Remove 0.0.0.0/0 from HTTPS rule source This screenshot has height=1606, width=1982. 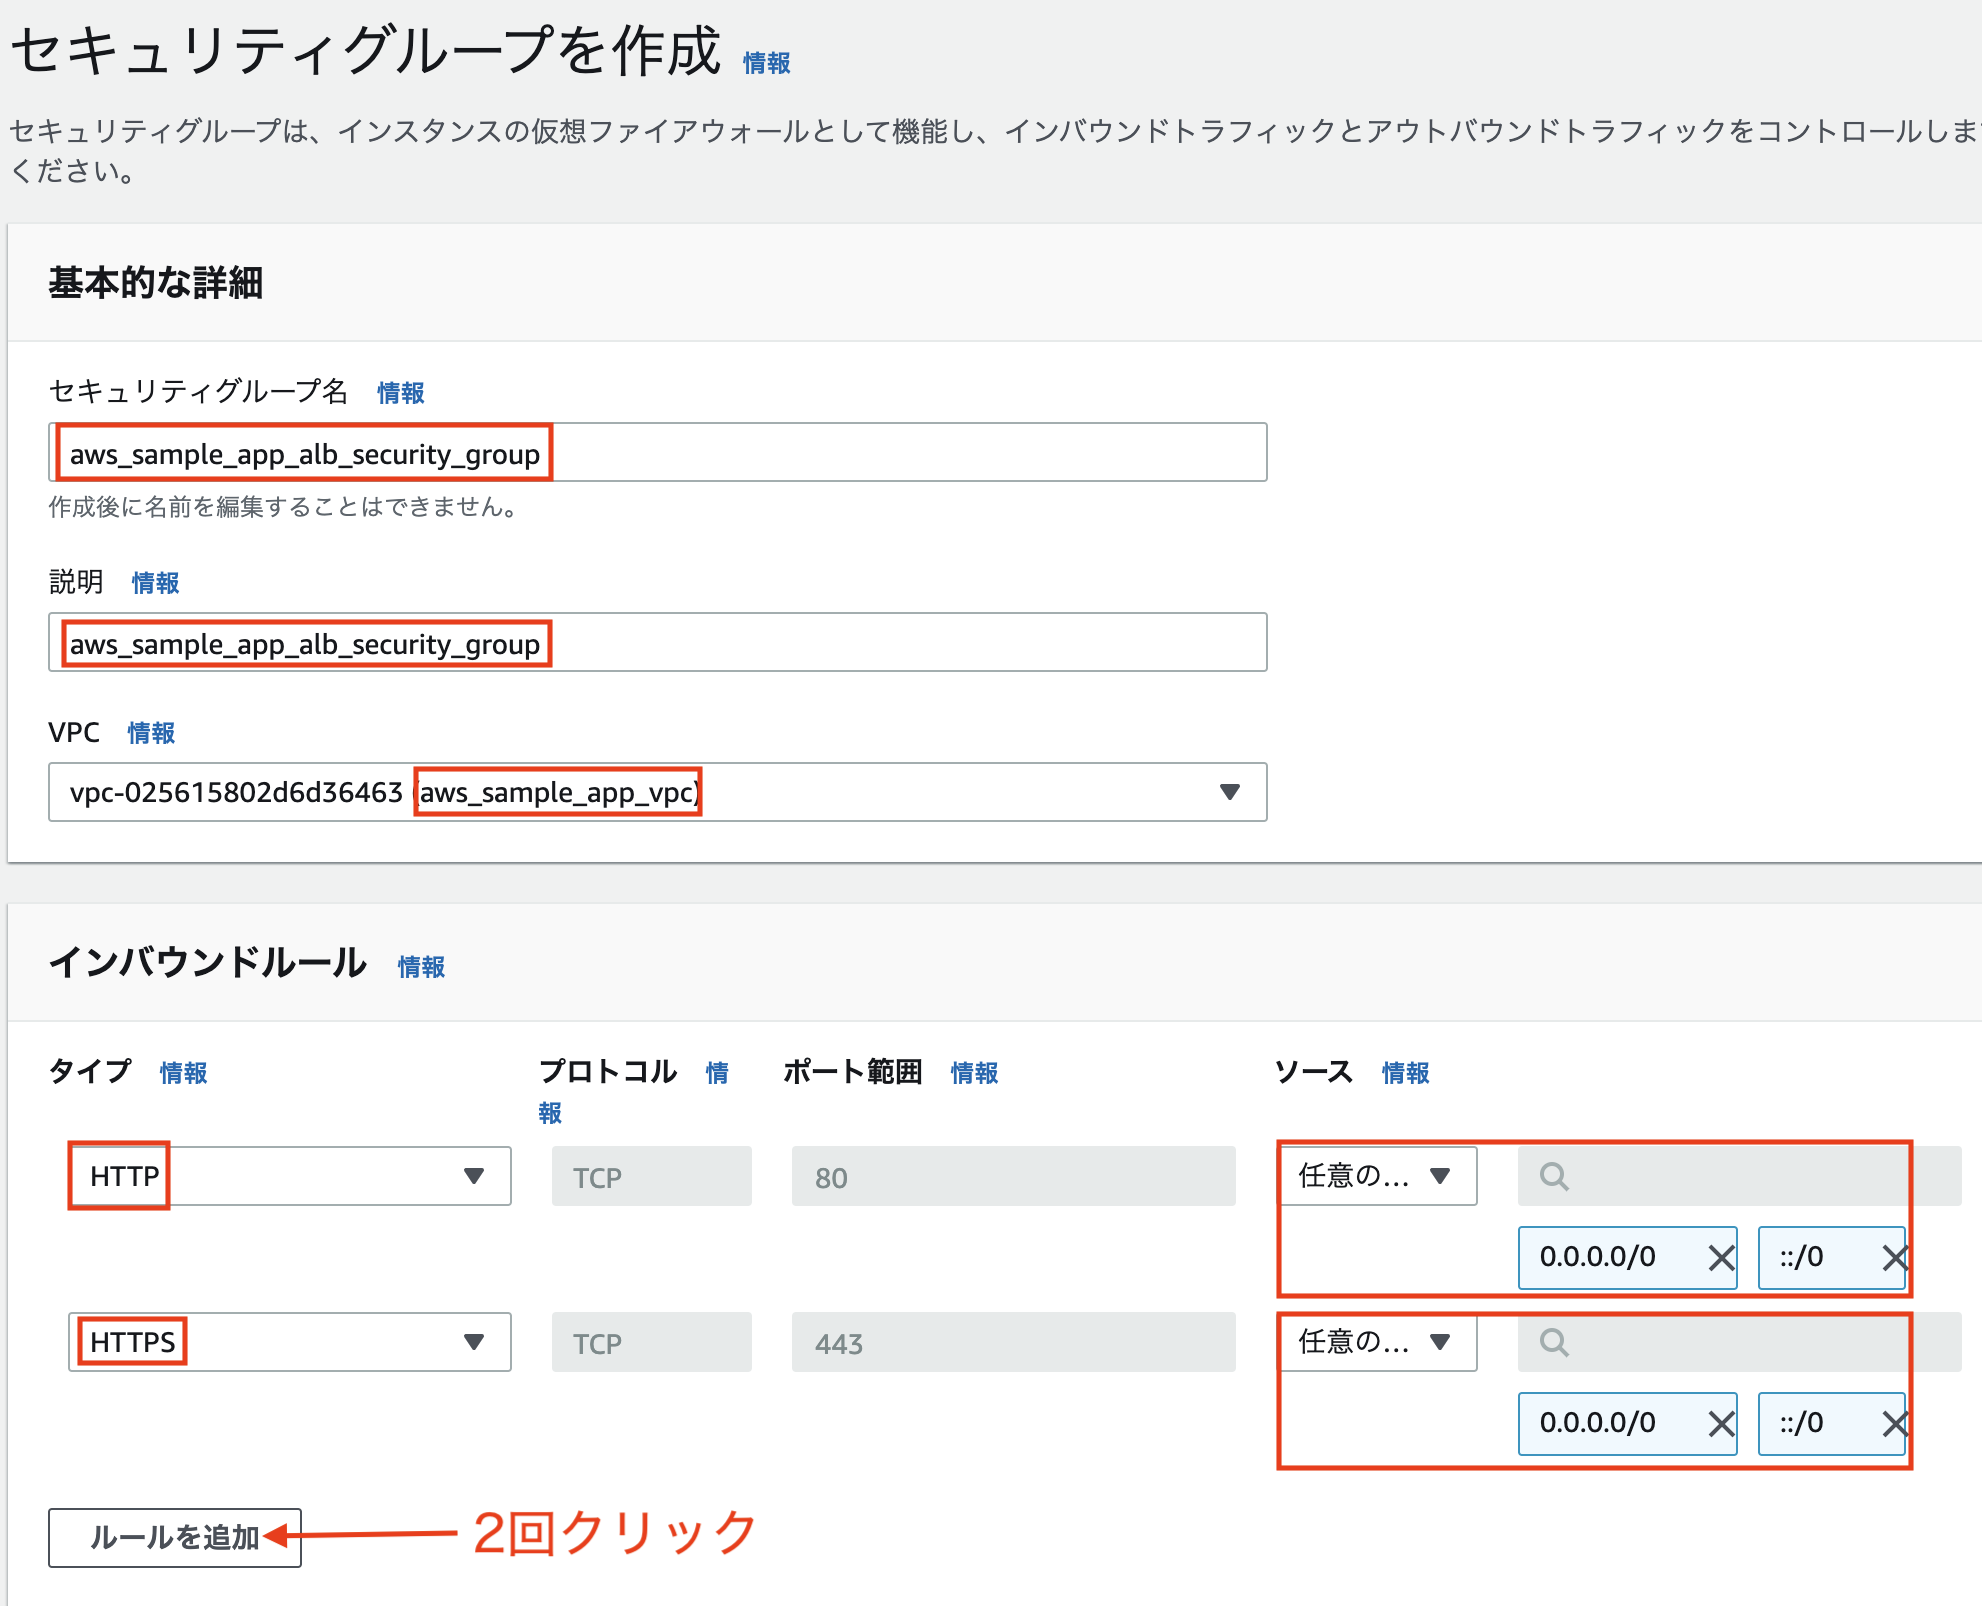coord(1720,1424)
